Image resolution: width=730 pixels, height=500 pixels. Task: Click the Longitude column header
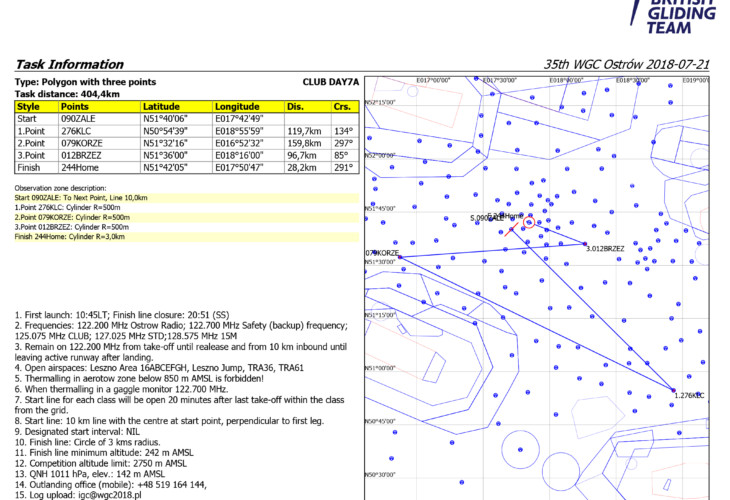(237, 105)
